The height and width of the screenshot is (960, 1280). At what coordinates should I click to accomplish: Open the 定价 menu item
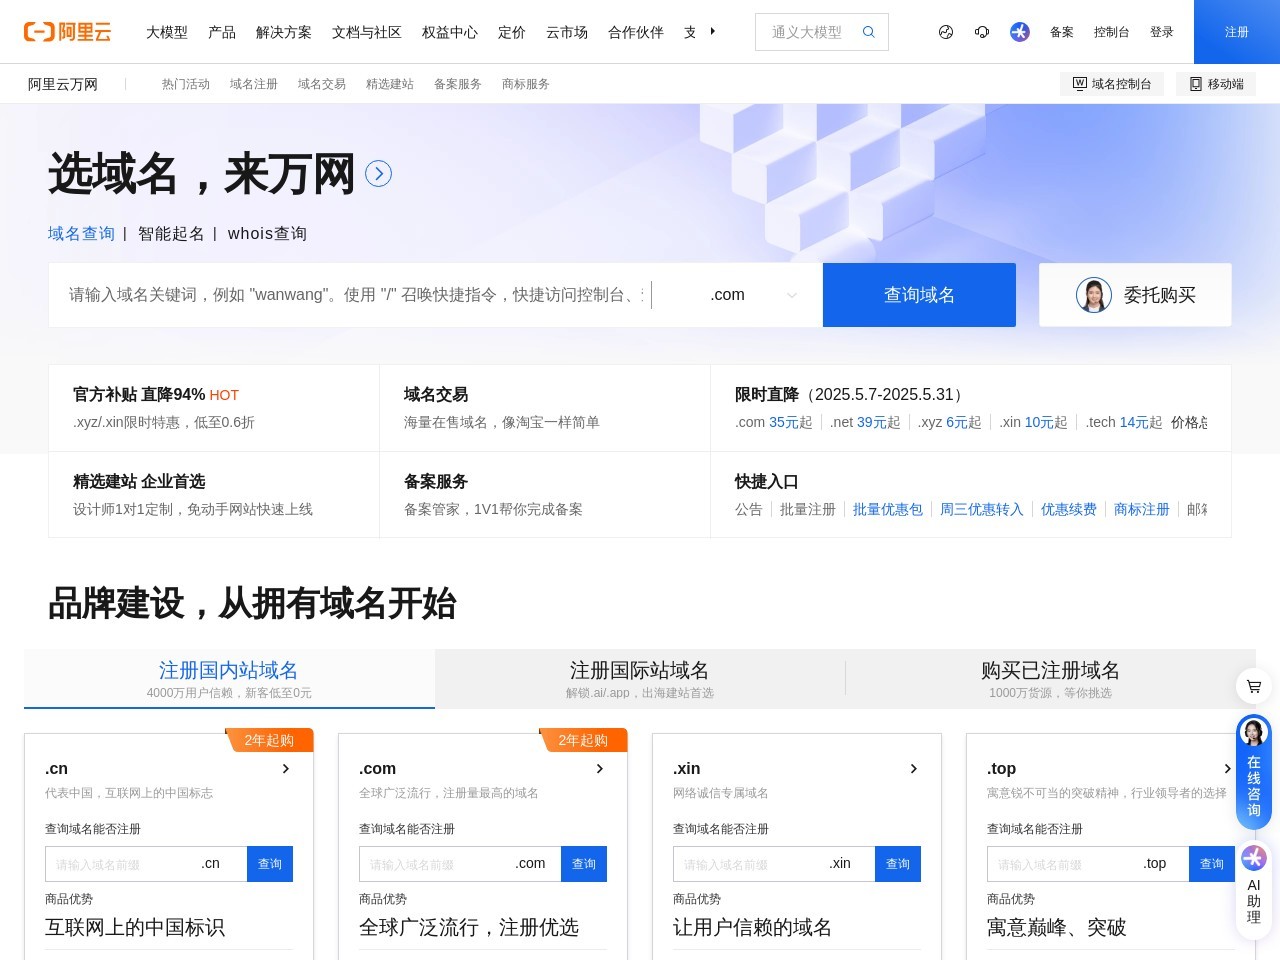512,32
